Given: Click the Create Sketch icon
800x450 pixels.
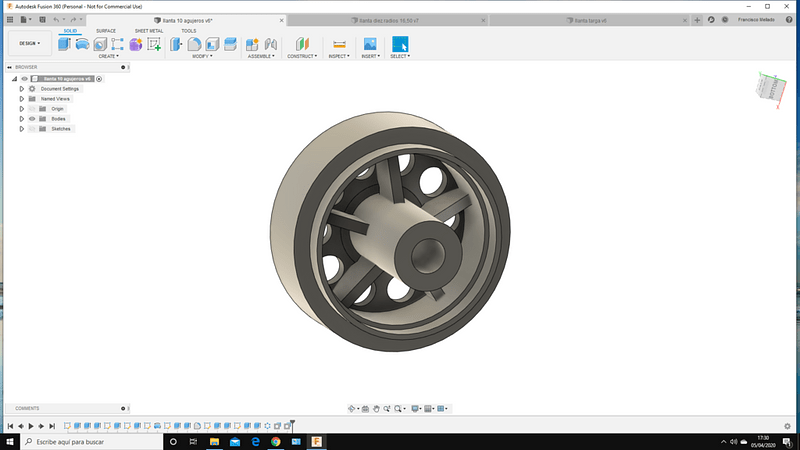Looking at the screenshot, I should (x=154, y=44).
